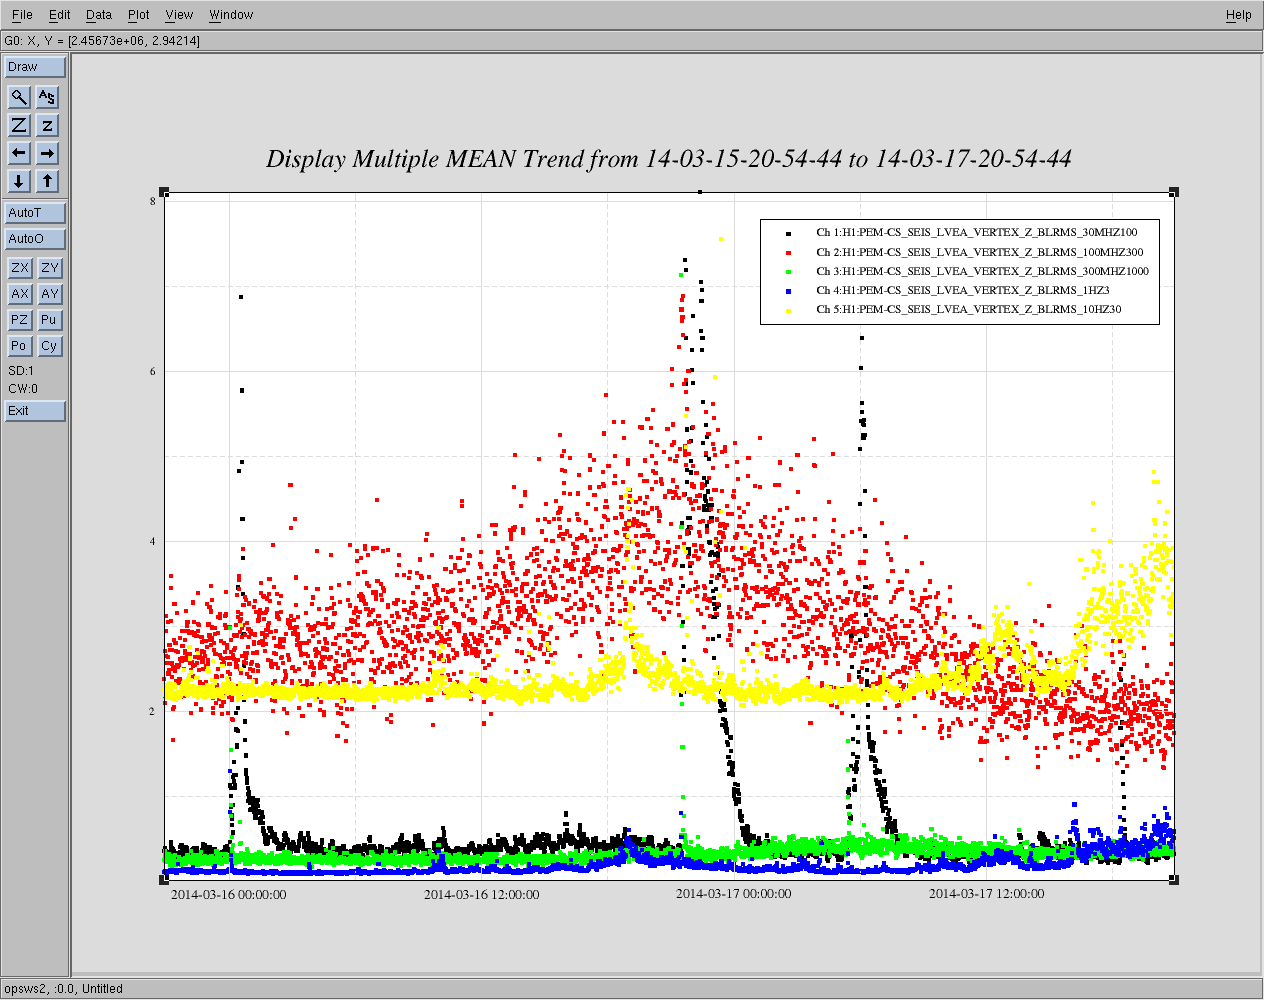Open the Help menu
Viewport: 1264px width, 1000px height.
tap(1239, 15)
